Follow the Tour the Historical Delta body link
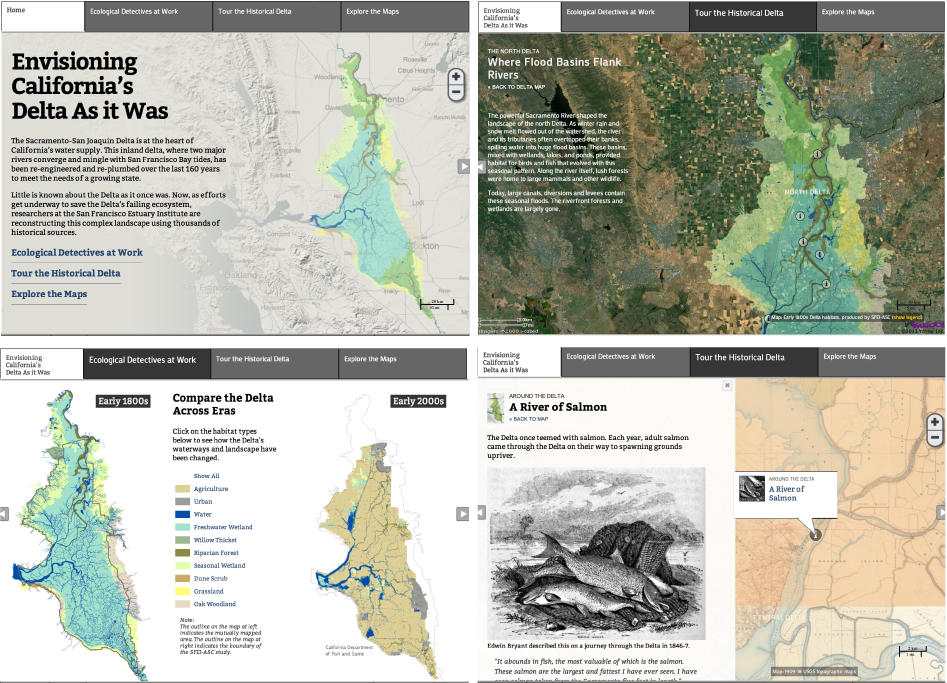This screenshot has height=683, width=947. 65,273
